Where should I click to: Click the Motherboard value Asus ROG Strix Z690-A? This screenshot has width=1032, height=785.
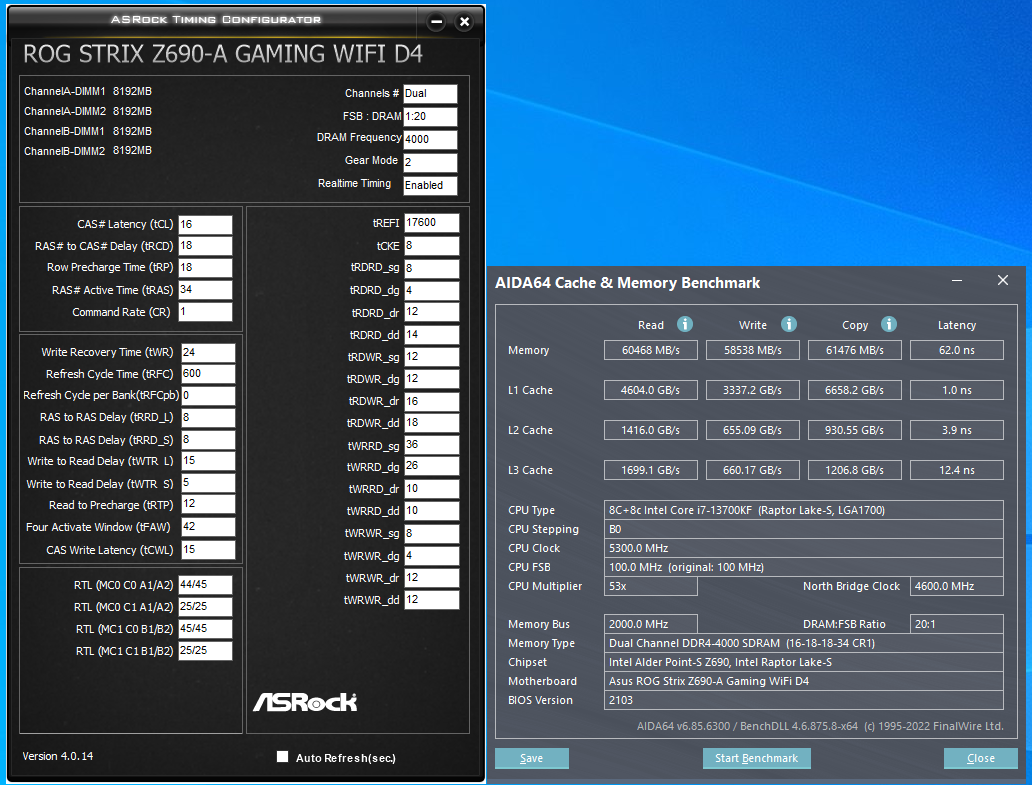pos(804,681)
